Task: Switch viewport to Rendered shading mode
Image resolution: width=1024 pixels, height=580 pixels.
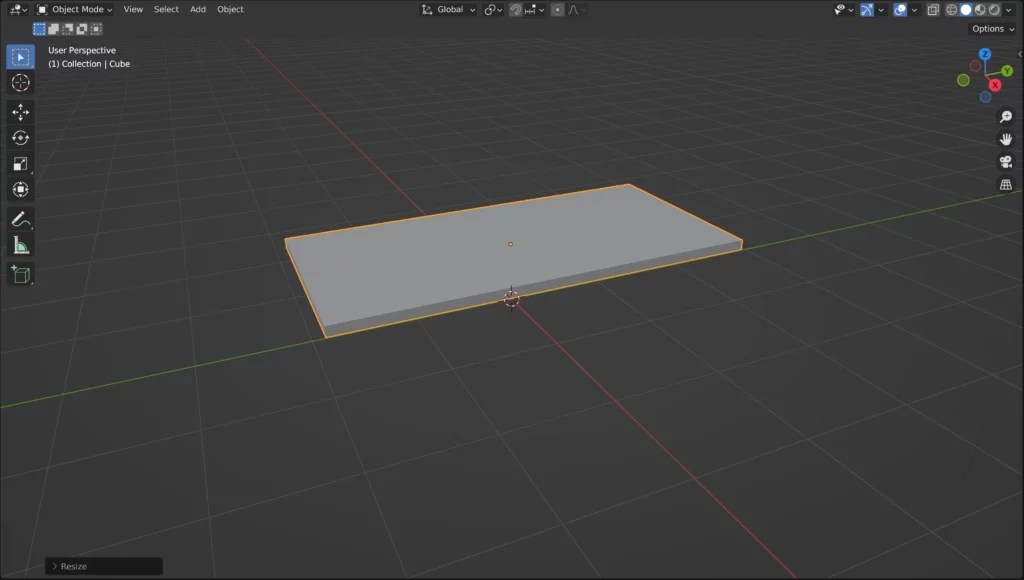Action: 995,9
